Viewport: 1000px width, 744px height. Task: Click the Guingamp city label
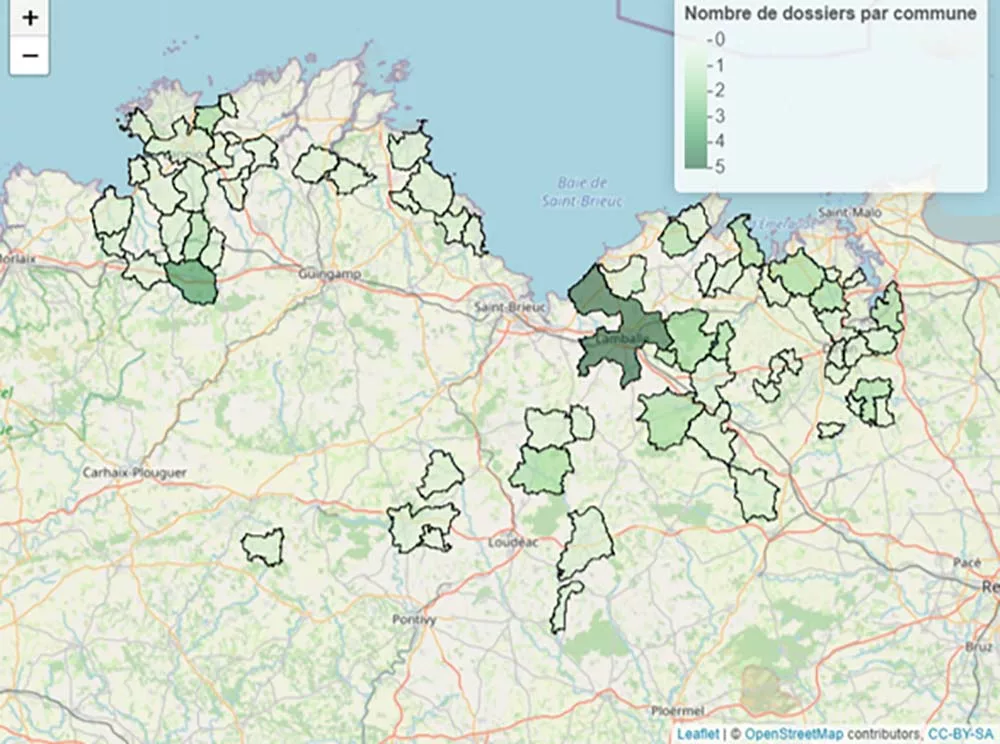tap(330, 274)
